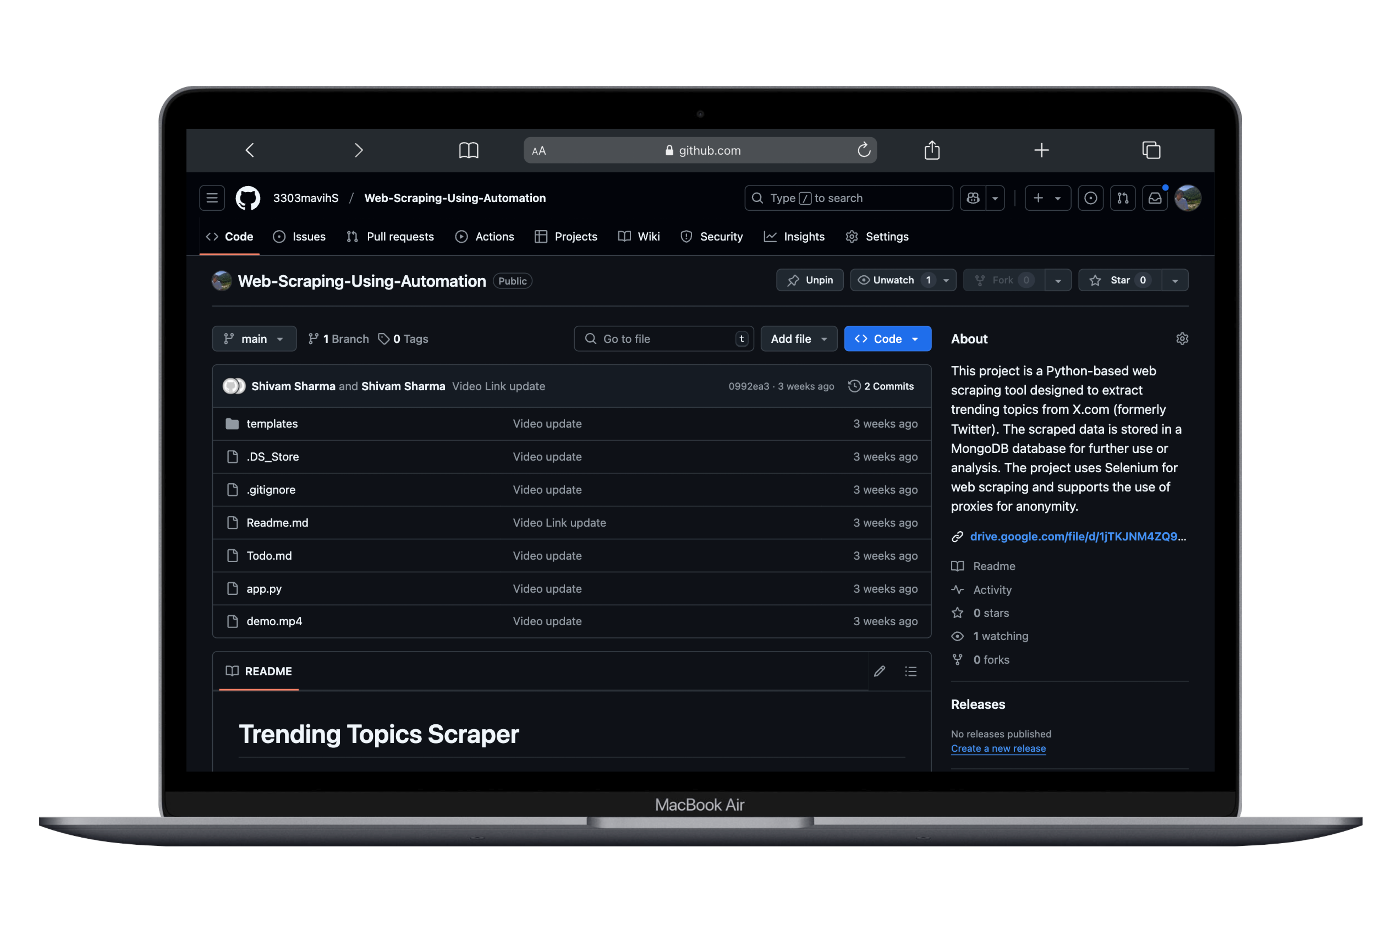Edit README with pencil icon
Screen dimensions: 1400x933
tap(879, 672)
